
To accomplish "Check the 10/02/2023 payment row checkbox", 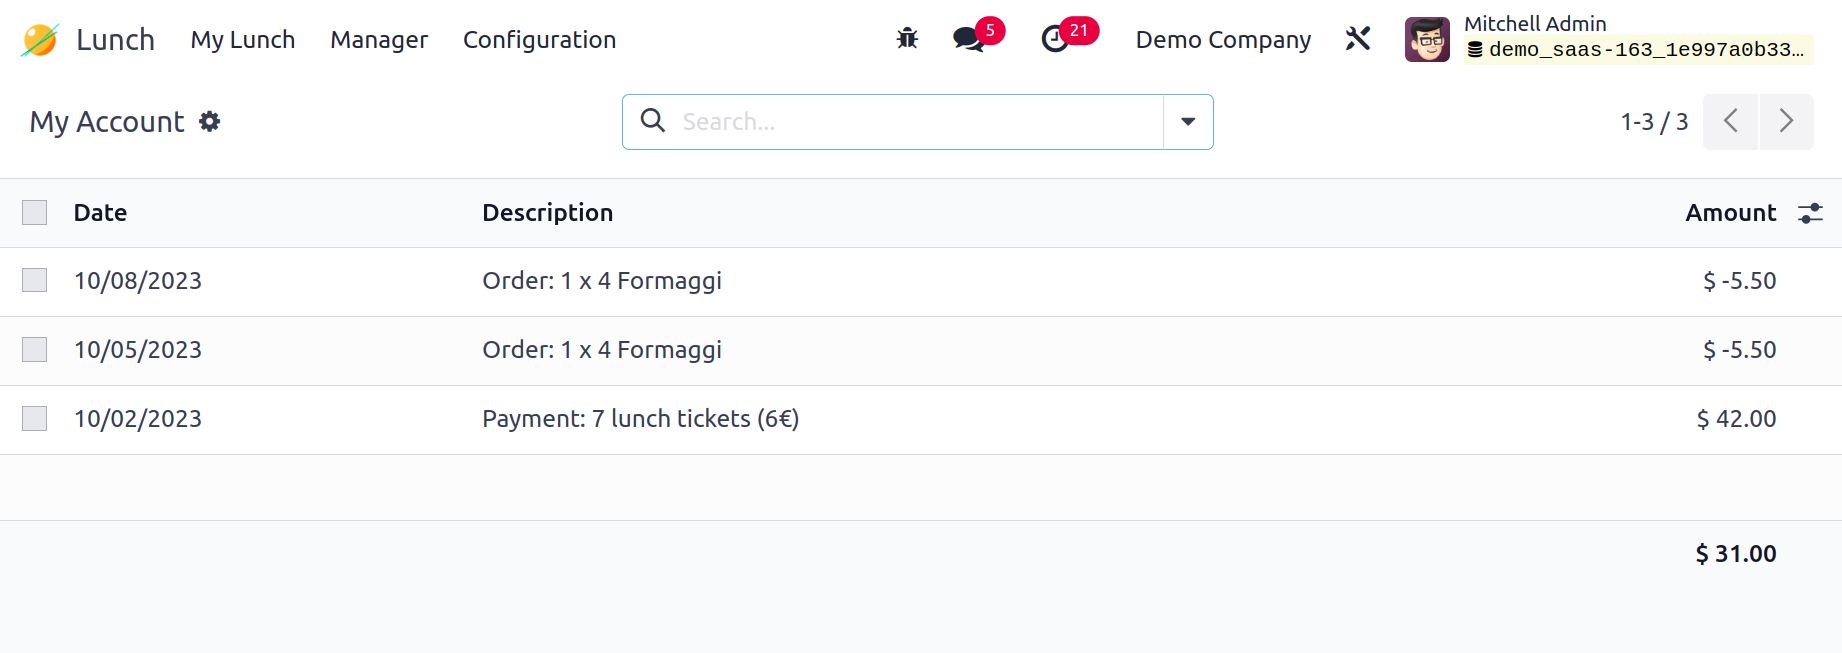I will coord(35,418).
